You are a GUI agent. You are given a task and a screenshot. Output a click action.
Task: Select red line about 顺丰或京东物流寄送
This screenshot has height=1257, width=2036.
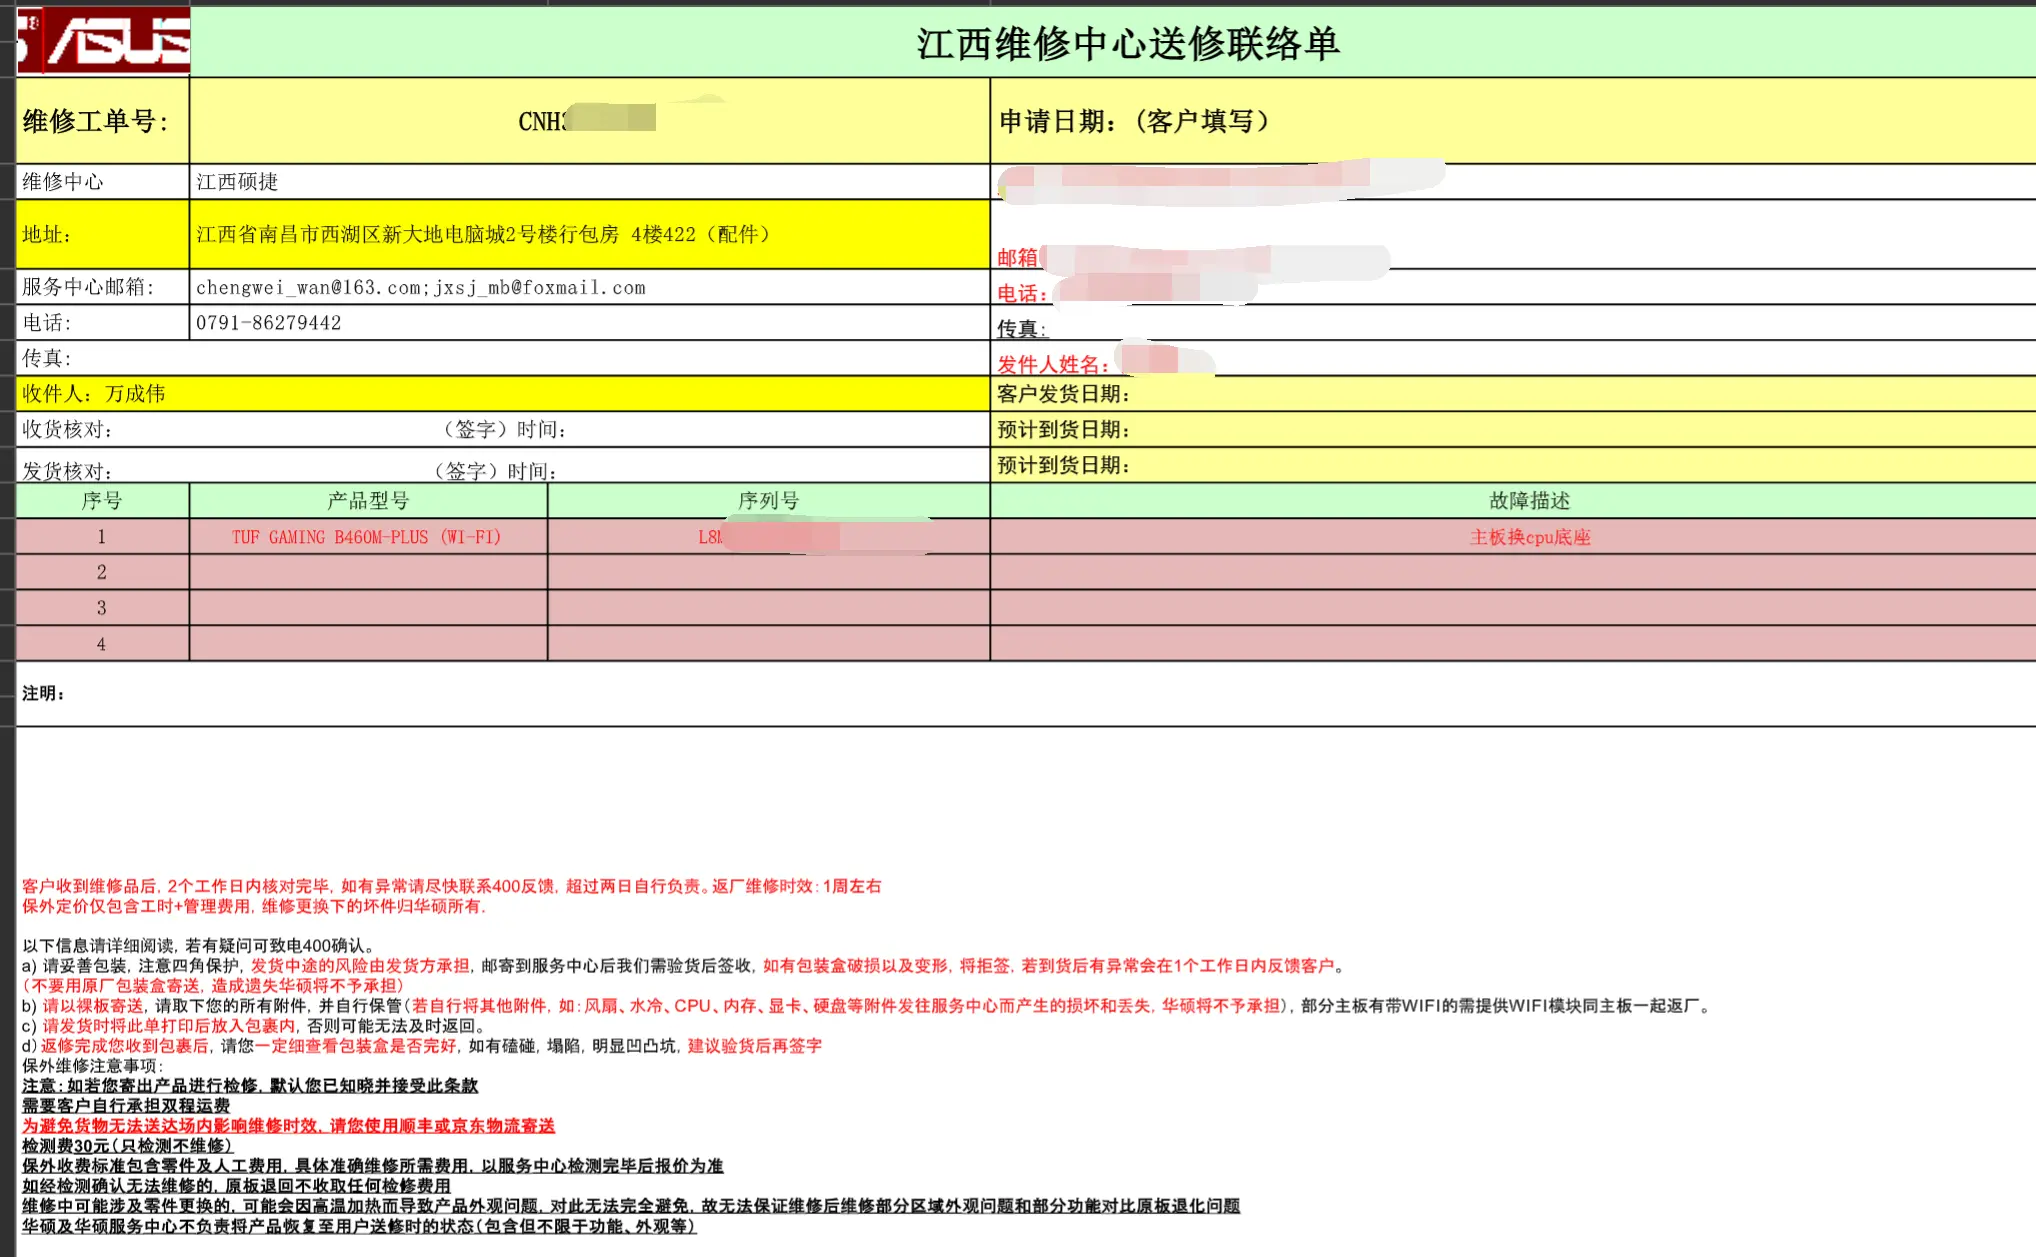click(x=288, y=1126)
